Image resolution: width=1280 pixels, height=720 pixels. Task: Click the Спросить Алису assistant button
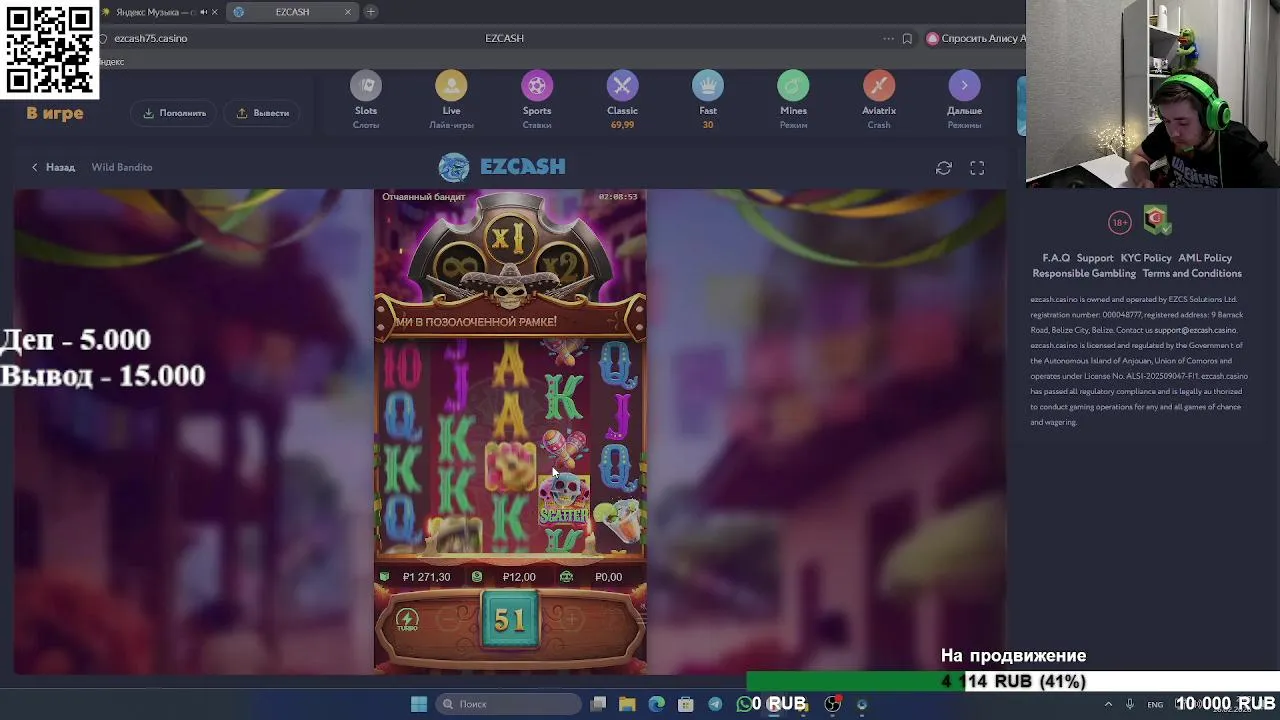tap(976, 38)
